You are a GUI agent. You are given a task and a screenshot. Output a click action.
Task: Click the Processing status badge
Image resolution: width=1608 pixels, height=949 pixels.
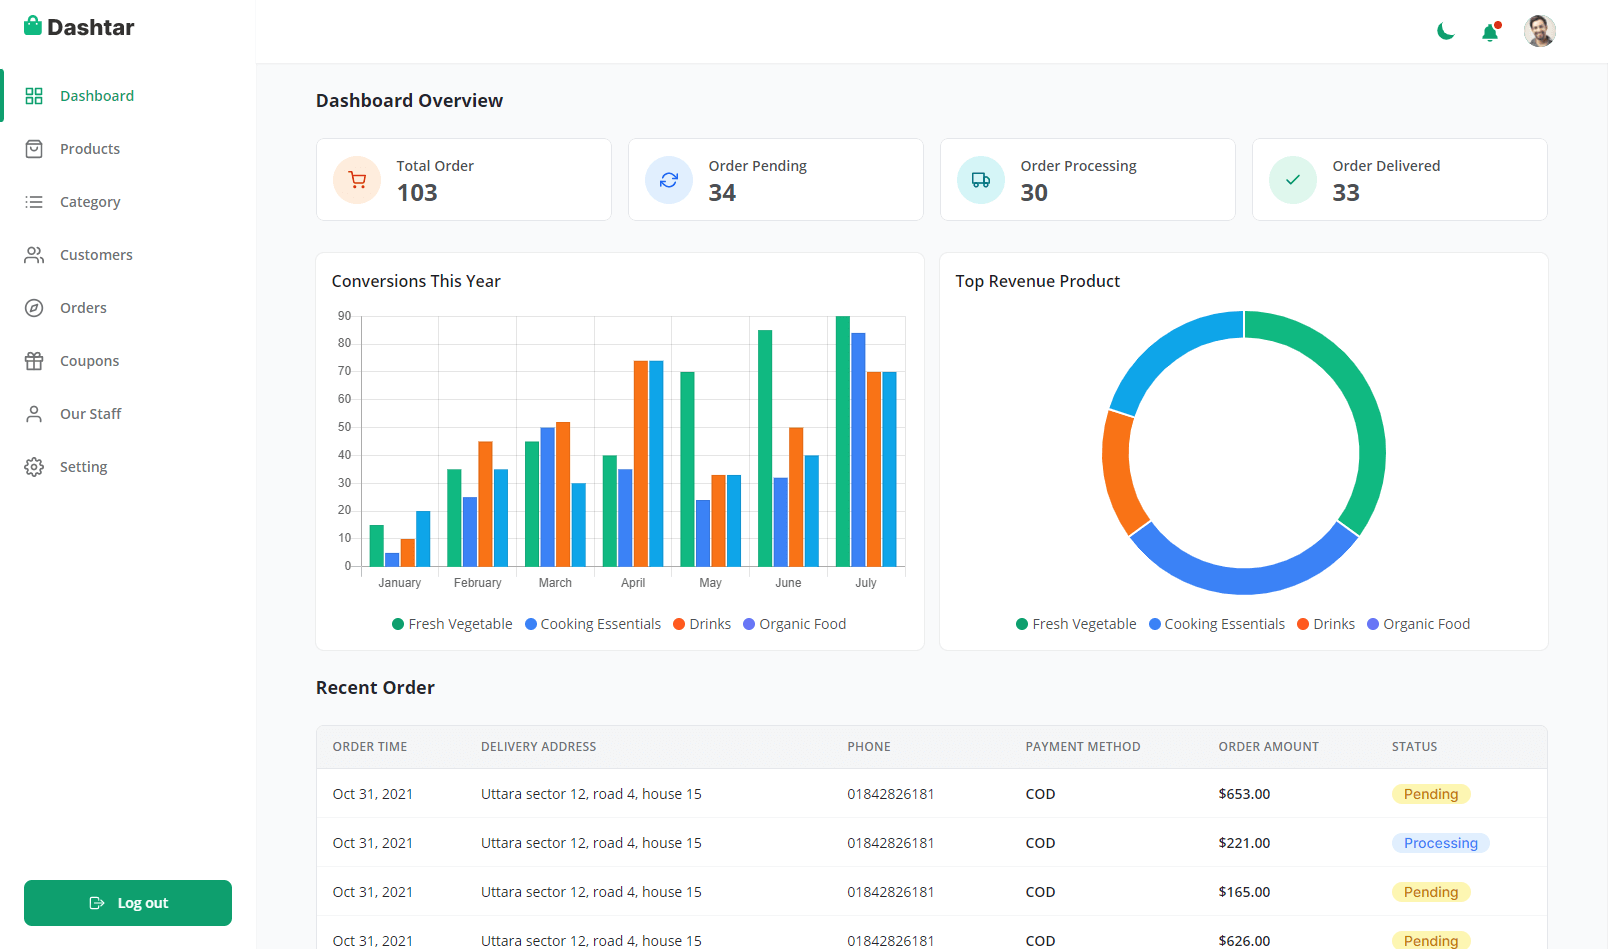(x=1440, y=843)
